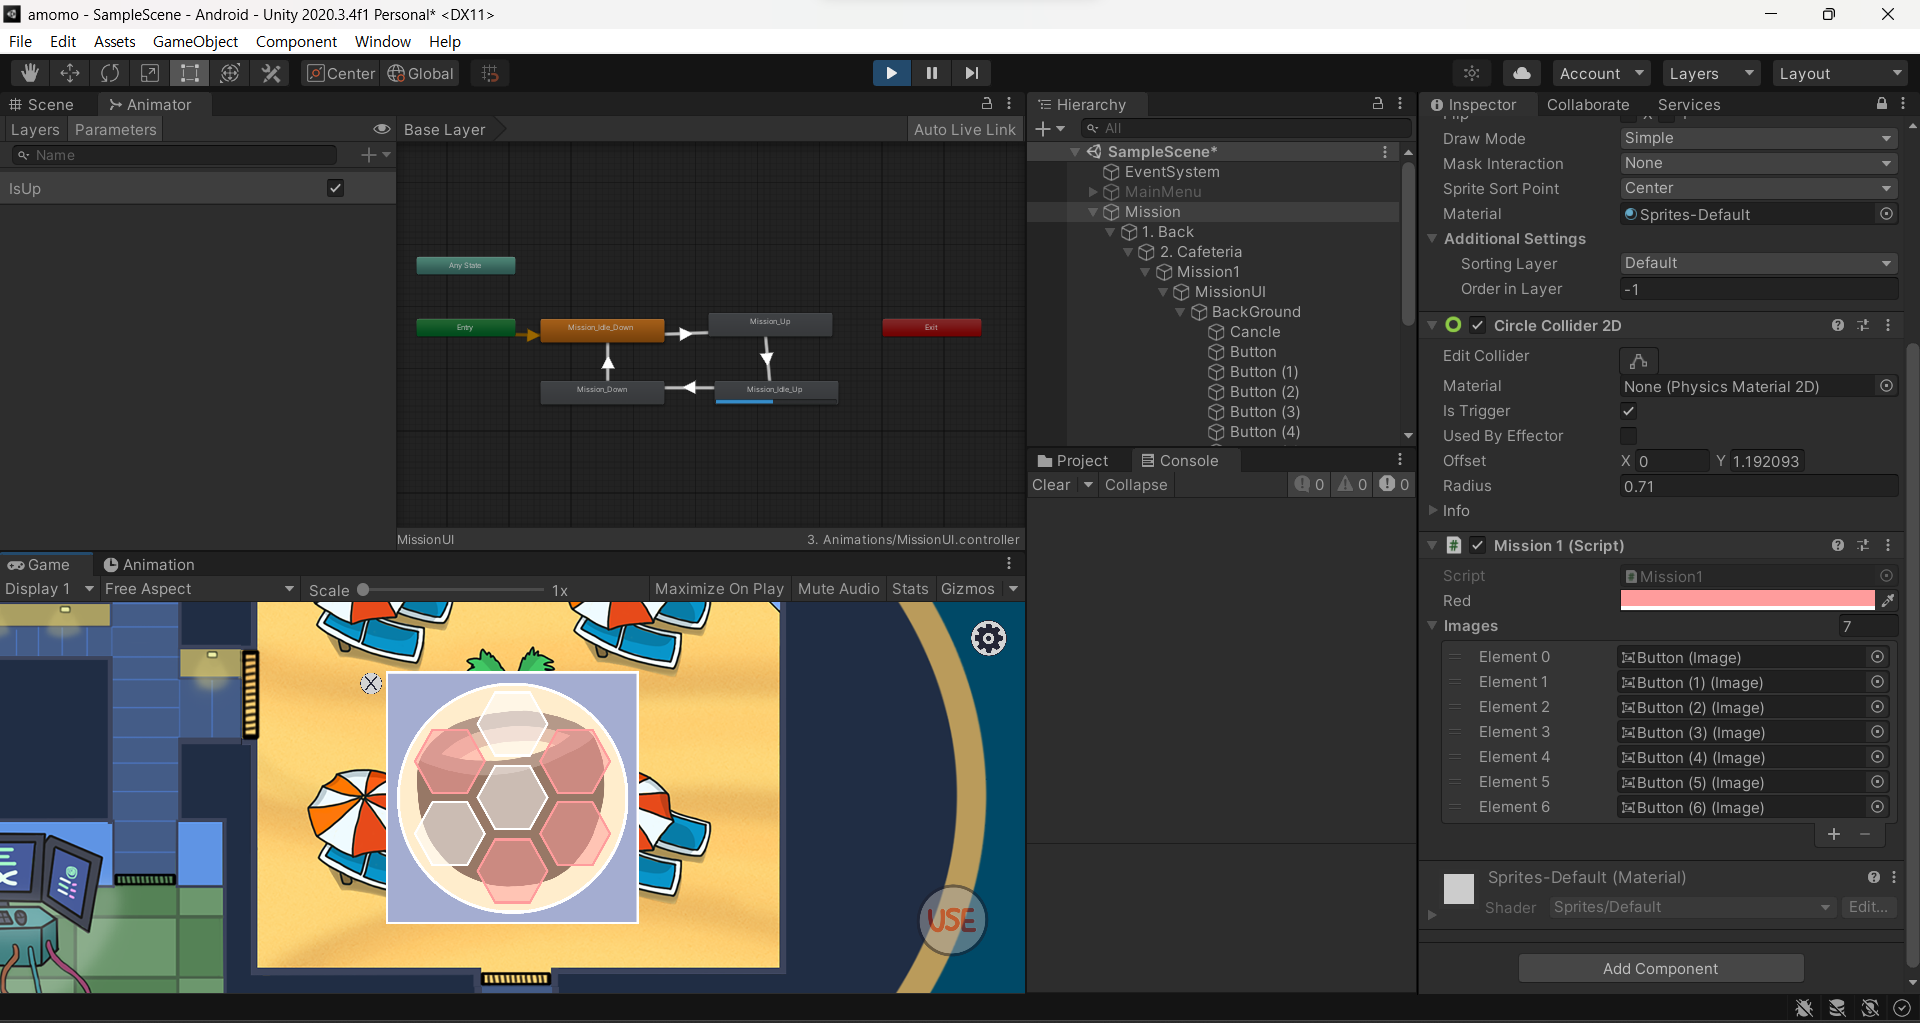Click the game settings gear icon
This screenshot has width=1920, height=1023.
point(988,638)
